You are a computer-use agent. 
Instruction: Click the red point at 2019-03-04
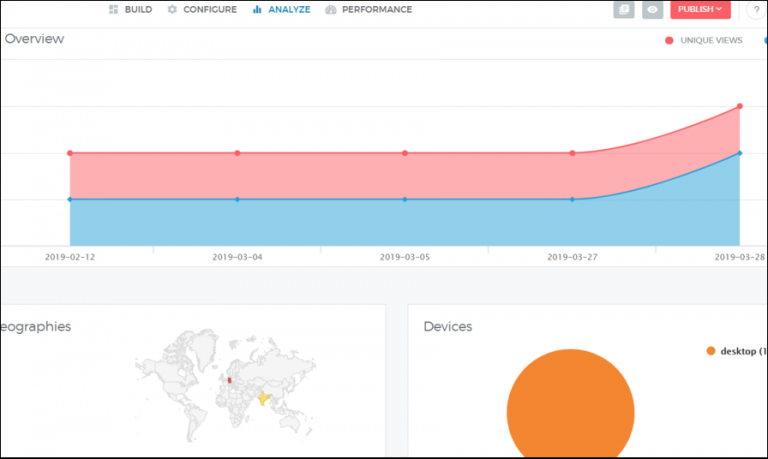[237, 153]
